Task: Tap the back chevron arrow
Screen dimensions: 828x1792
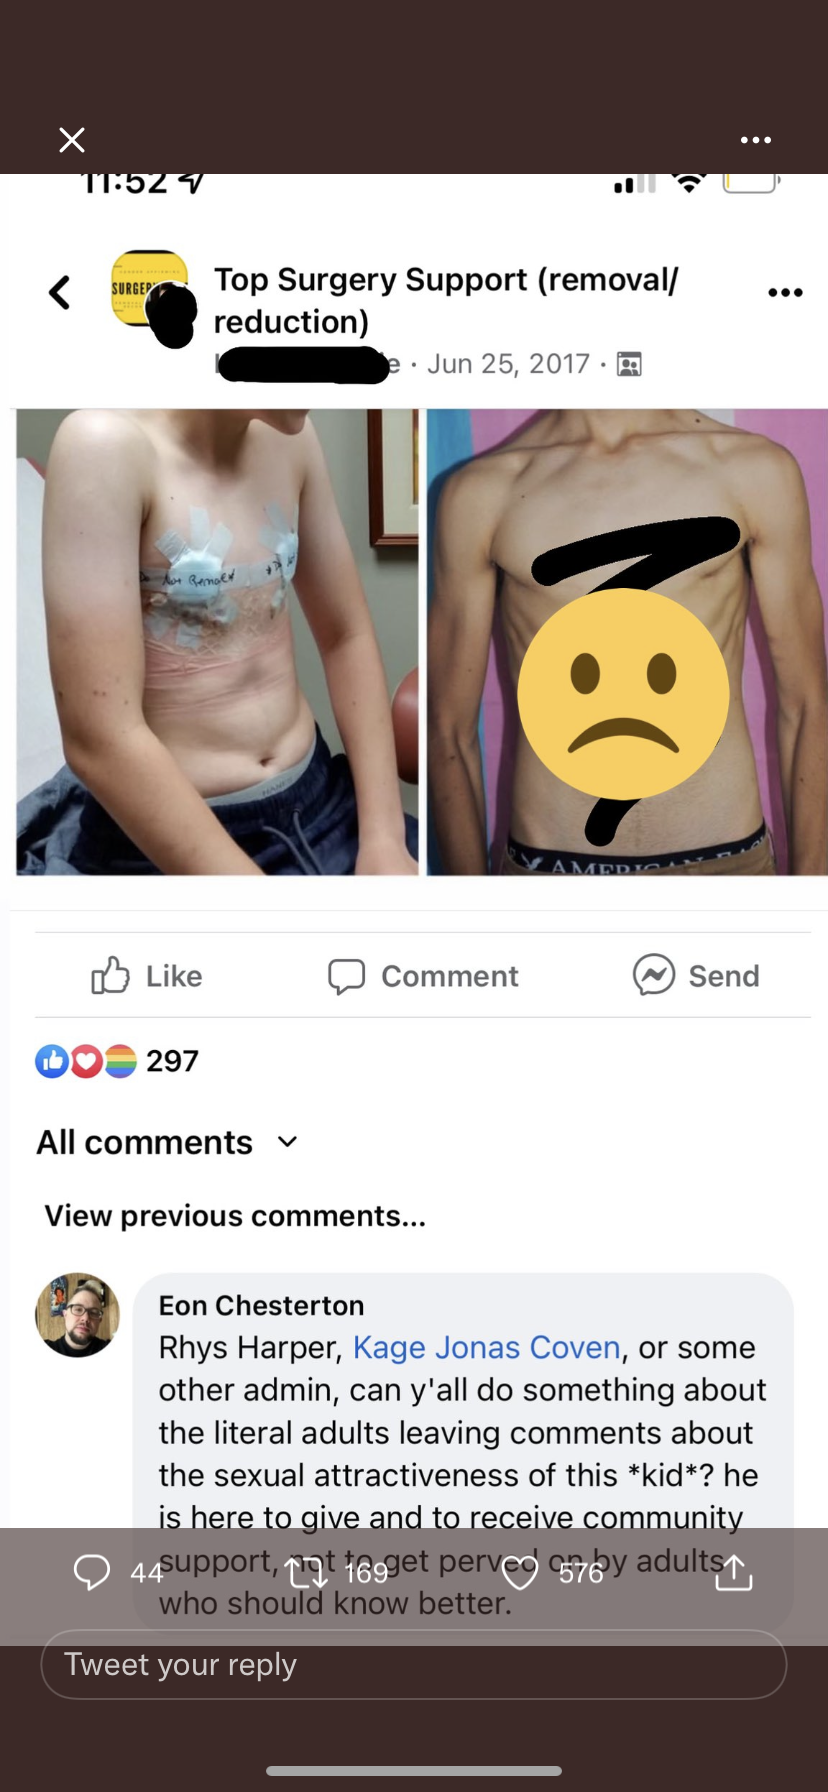Action: 60,293
